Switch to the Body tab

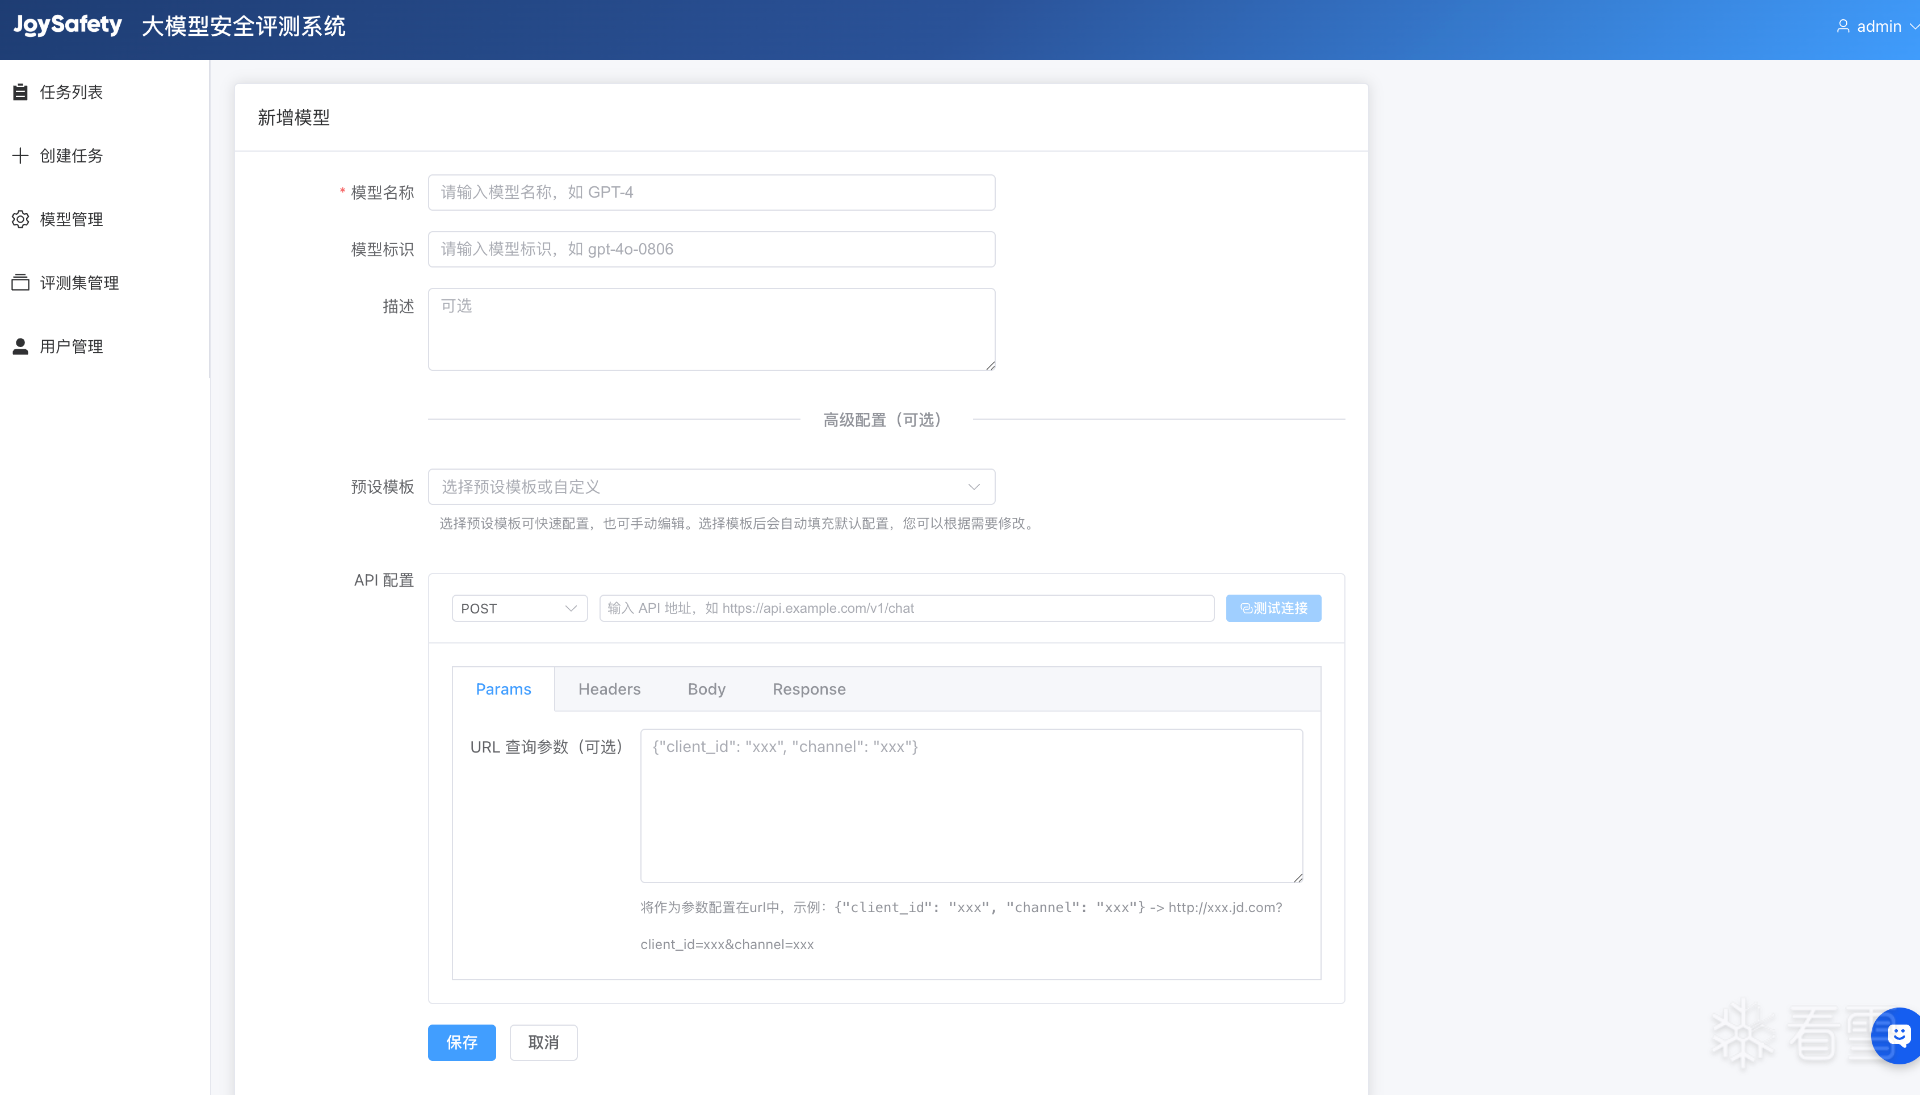tap(706, 689)
